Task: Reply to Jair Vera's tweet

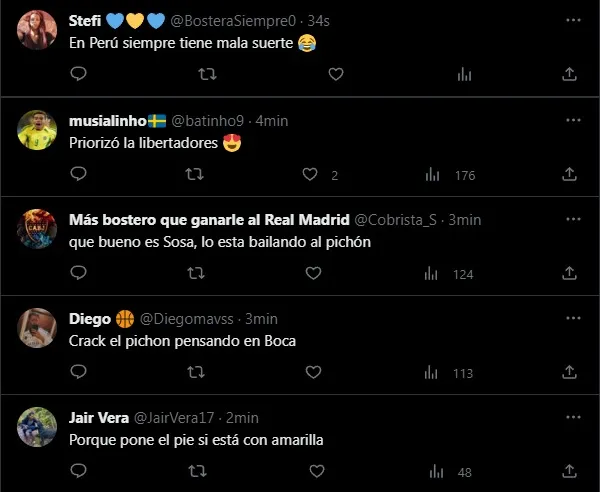Action: [79, 471]
